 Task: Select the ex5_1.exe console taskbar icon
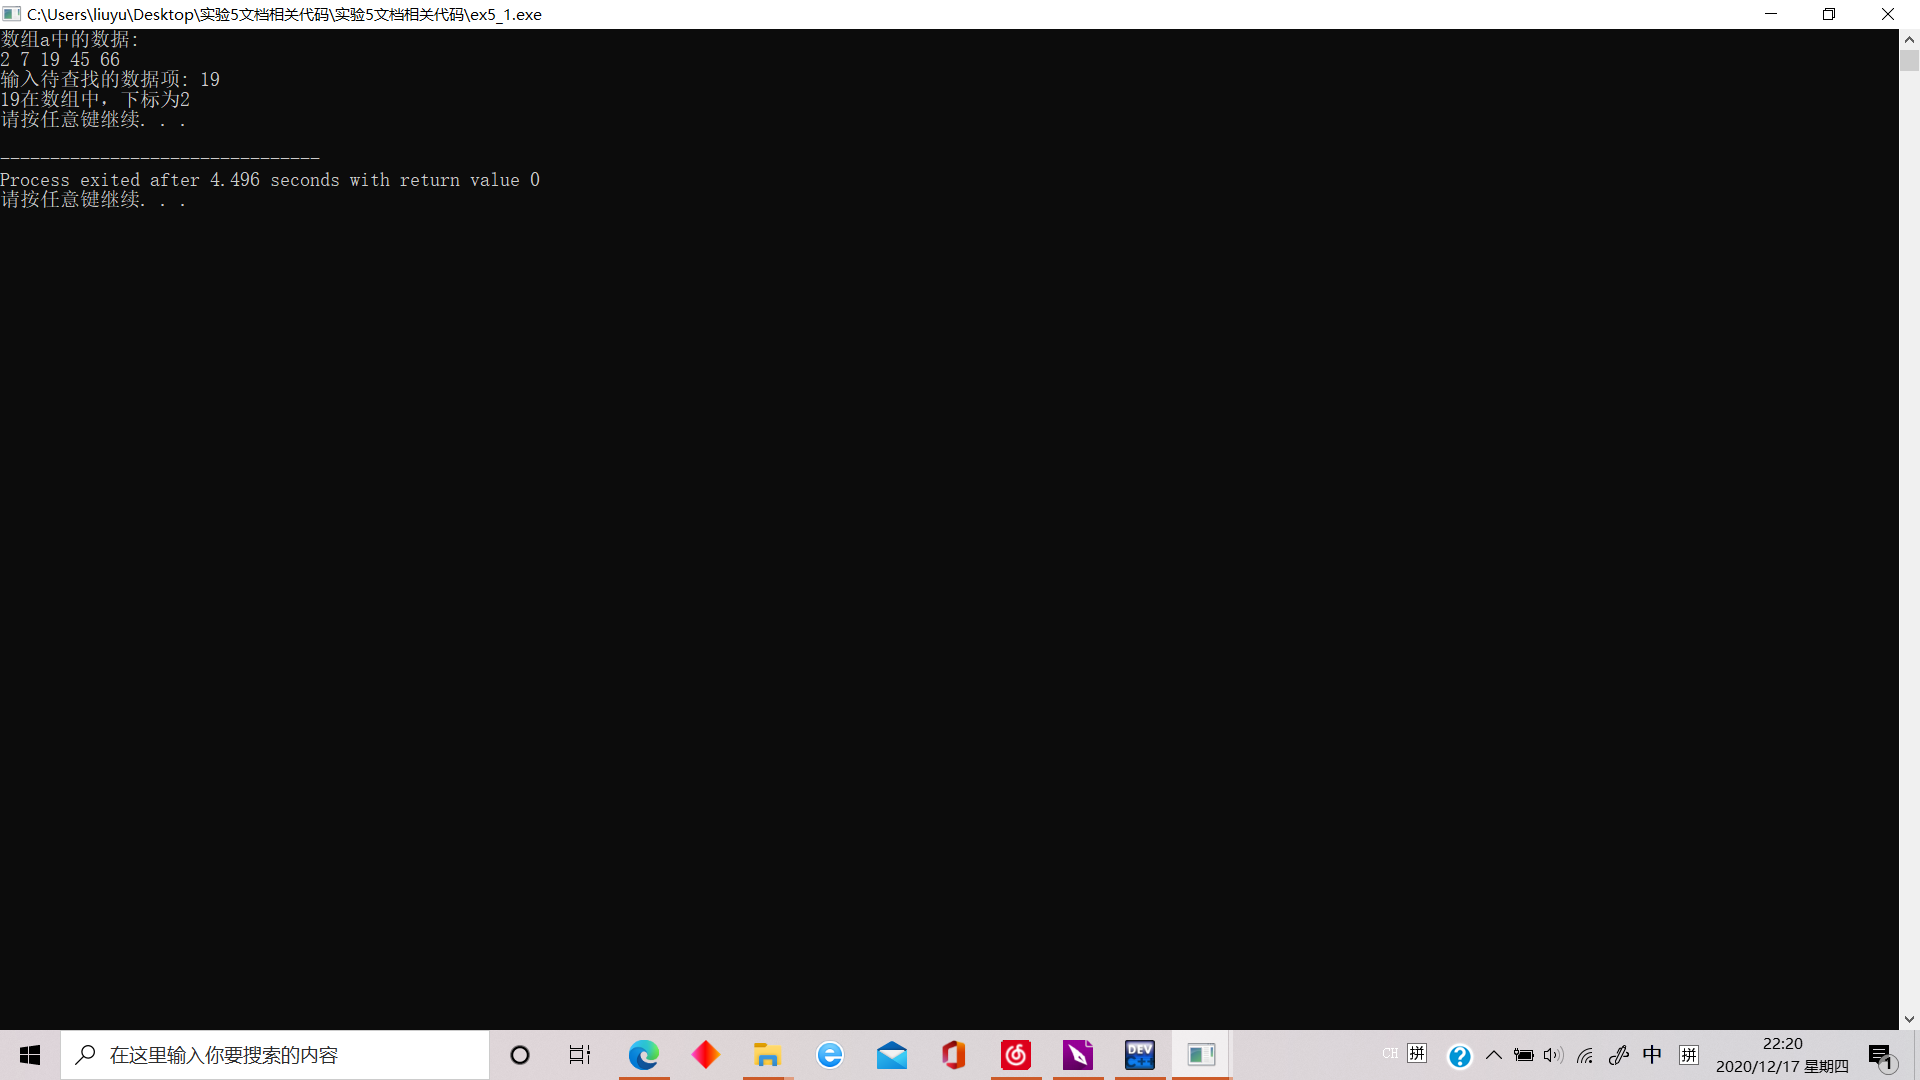[x=1201, y=1055]
